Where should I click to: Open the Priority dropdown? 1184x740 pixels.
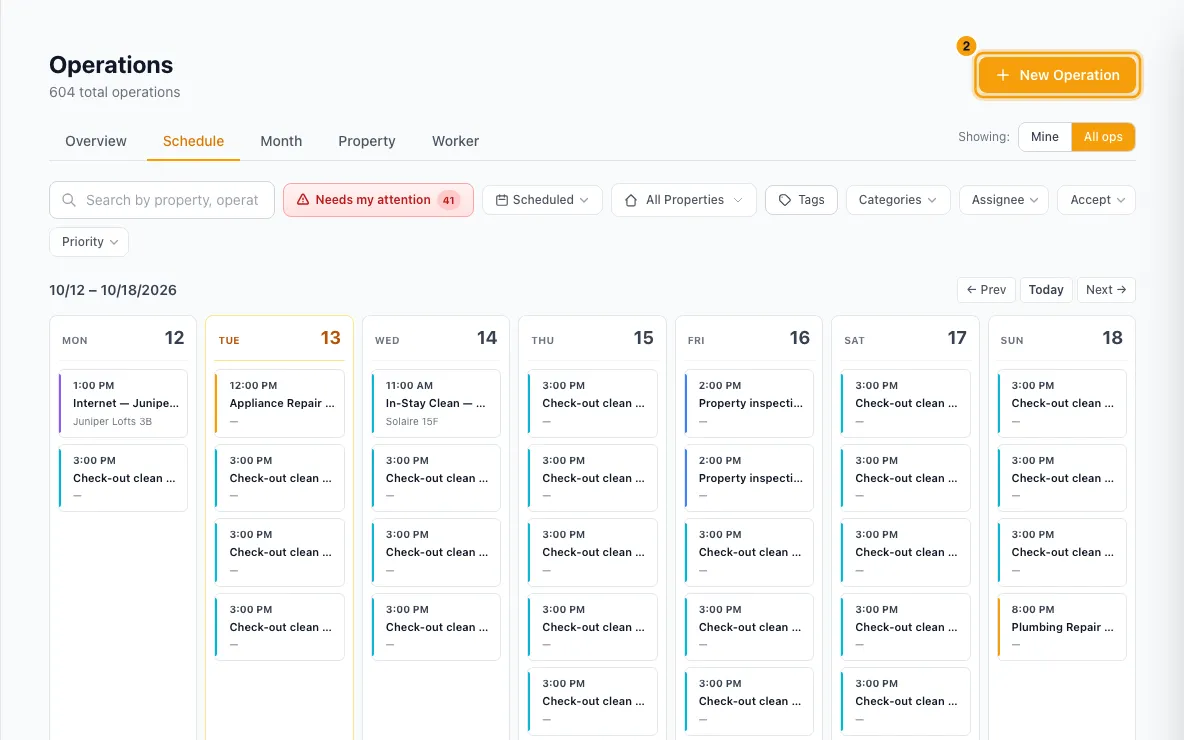[x=89, y=242]
